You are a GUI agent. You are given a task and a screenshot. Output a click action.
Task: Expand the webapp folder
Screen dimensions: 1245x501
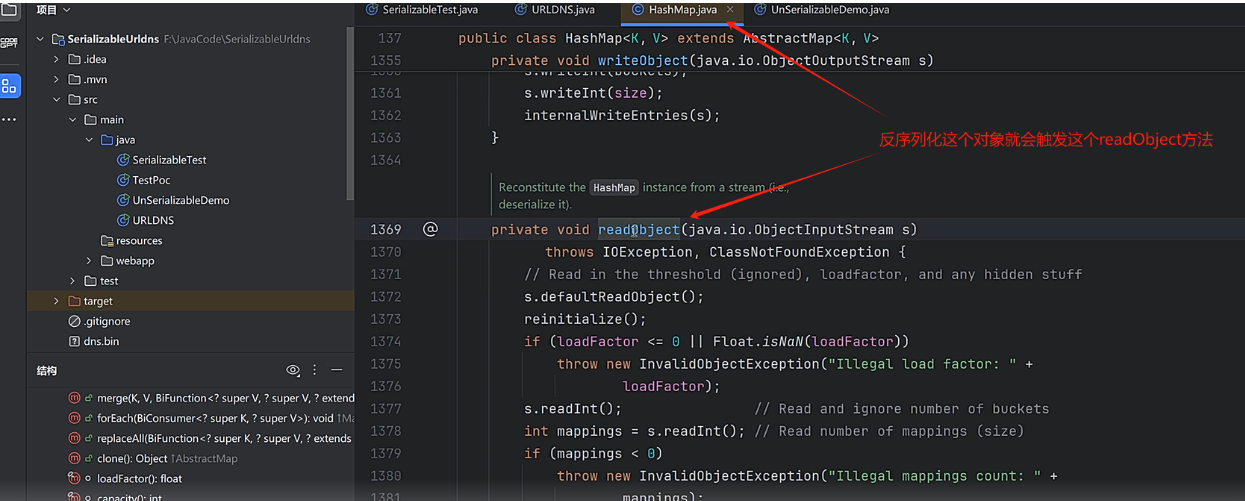click(x=89, y=260)
